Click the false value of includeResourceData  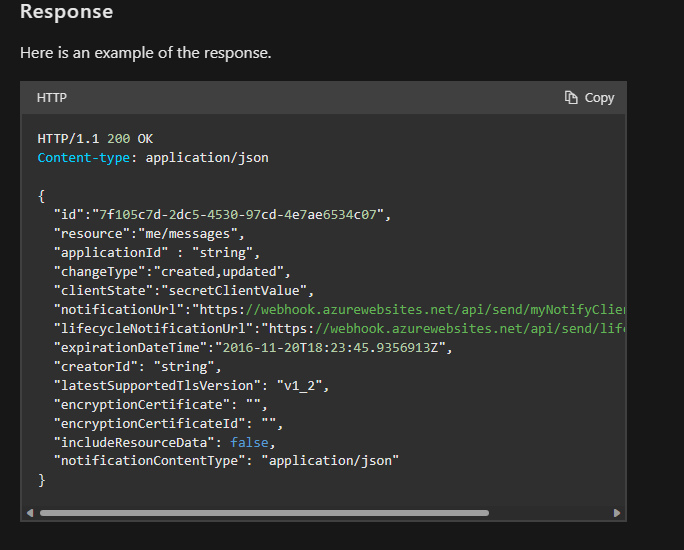click(x=249, y=442)
